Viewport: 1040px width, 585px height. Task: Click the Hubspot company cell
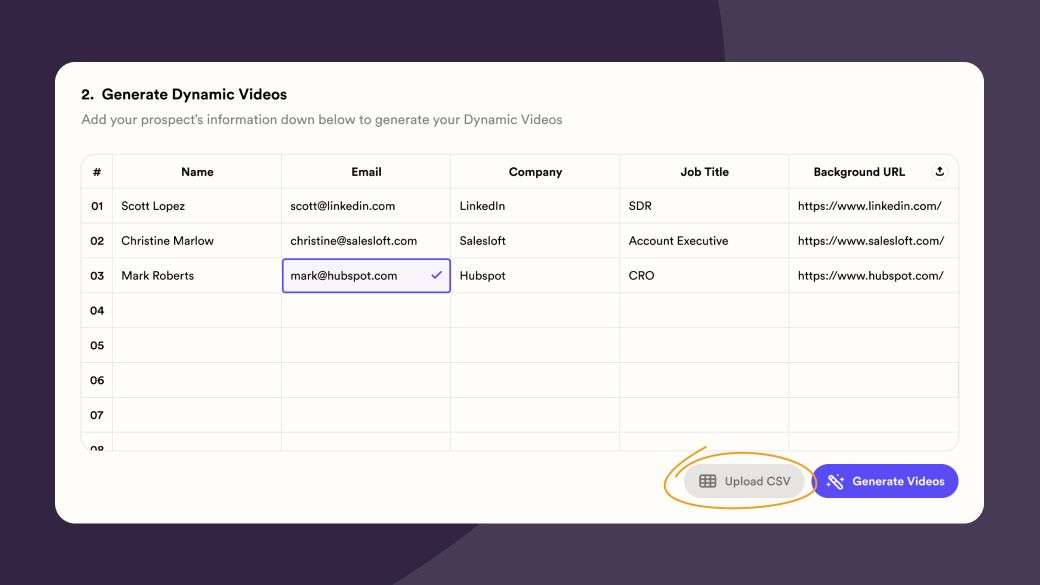535,275
